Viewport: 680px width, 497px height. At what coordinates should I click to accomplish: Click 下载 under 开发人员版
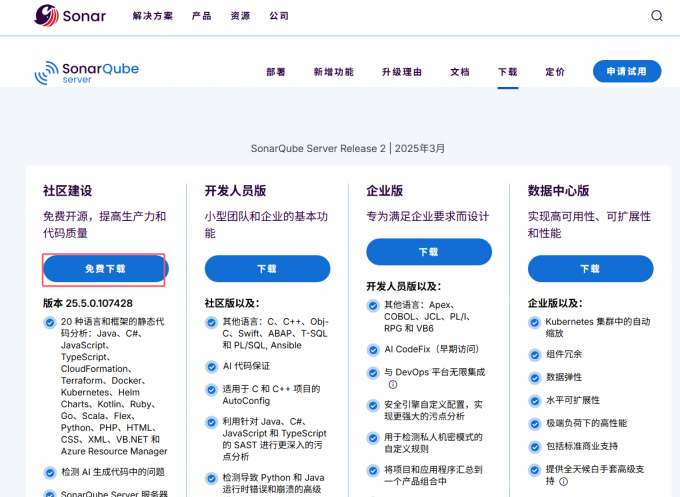pyautogui.click(x=267, y=269)
